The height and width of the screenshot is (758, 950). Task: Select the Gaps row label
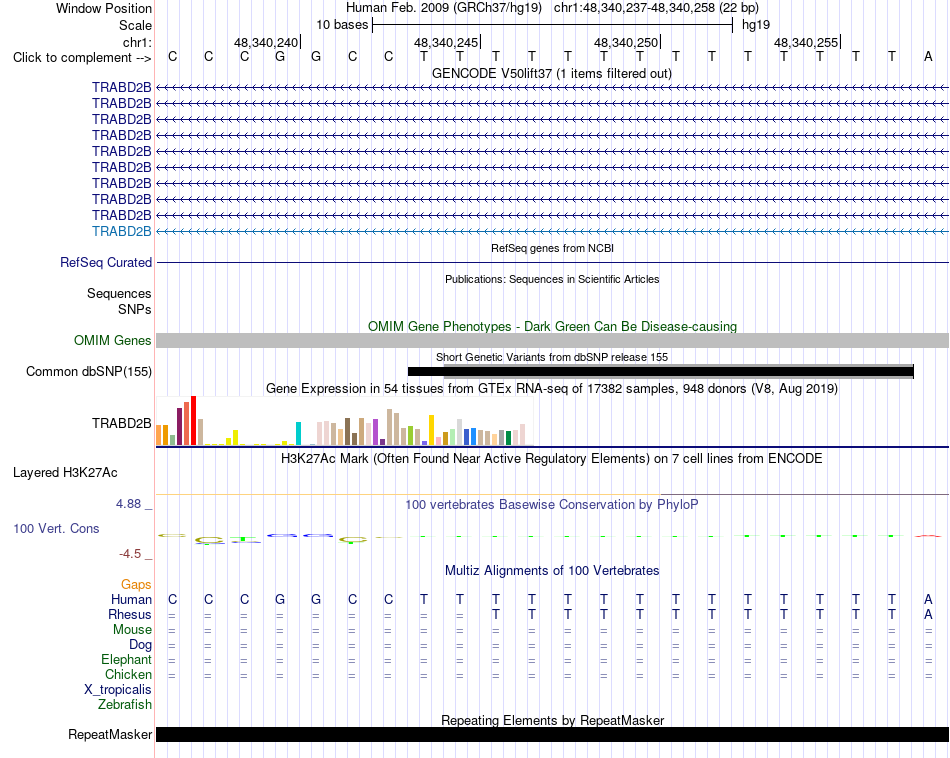136,585
